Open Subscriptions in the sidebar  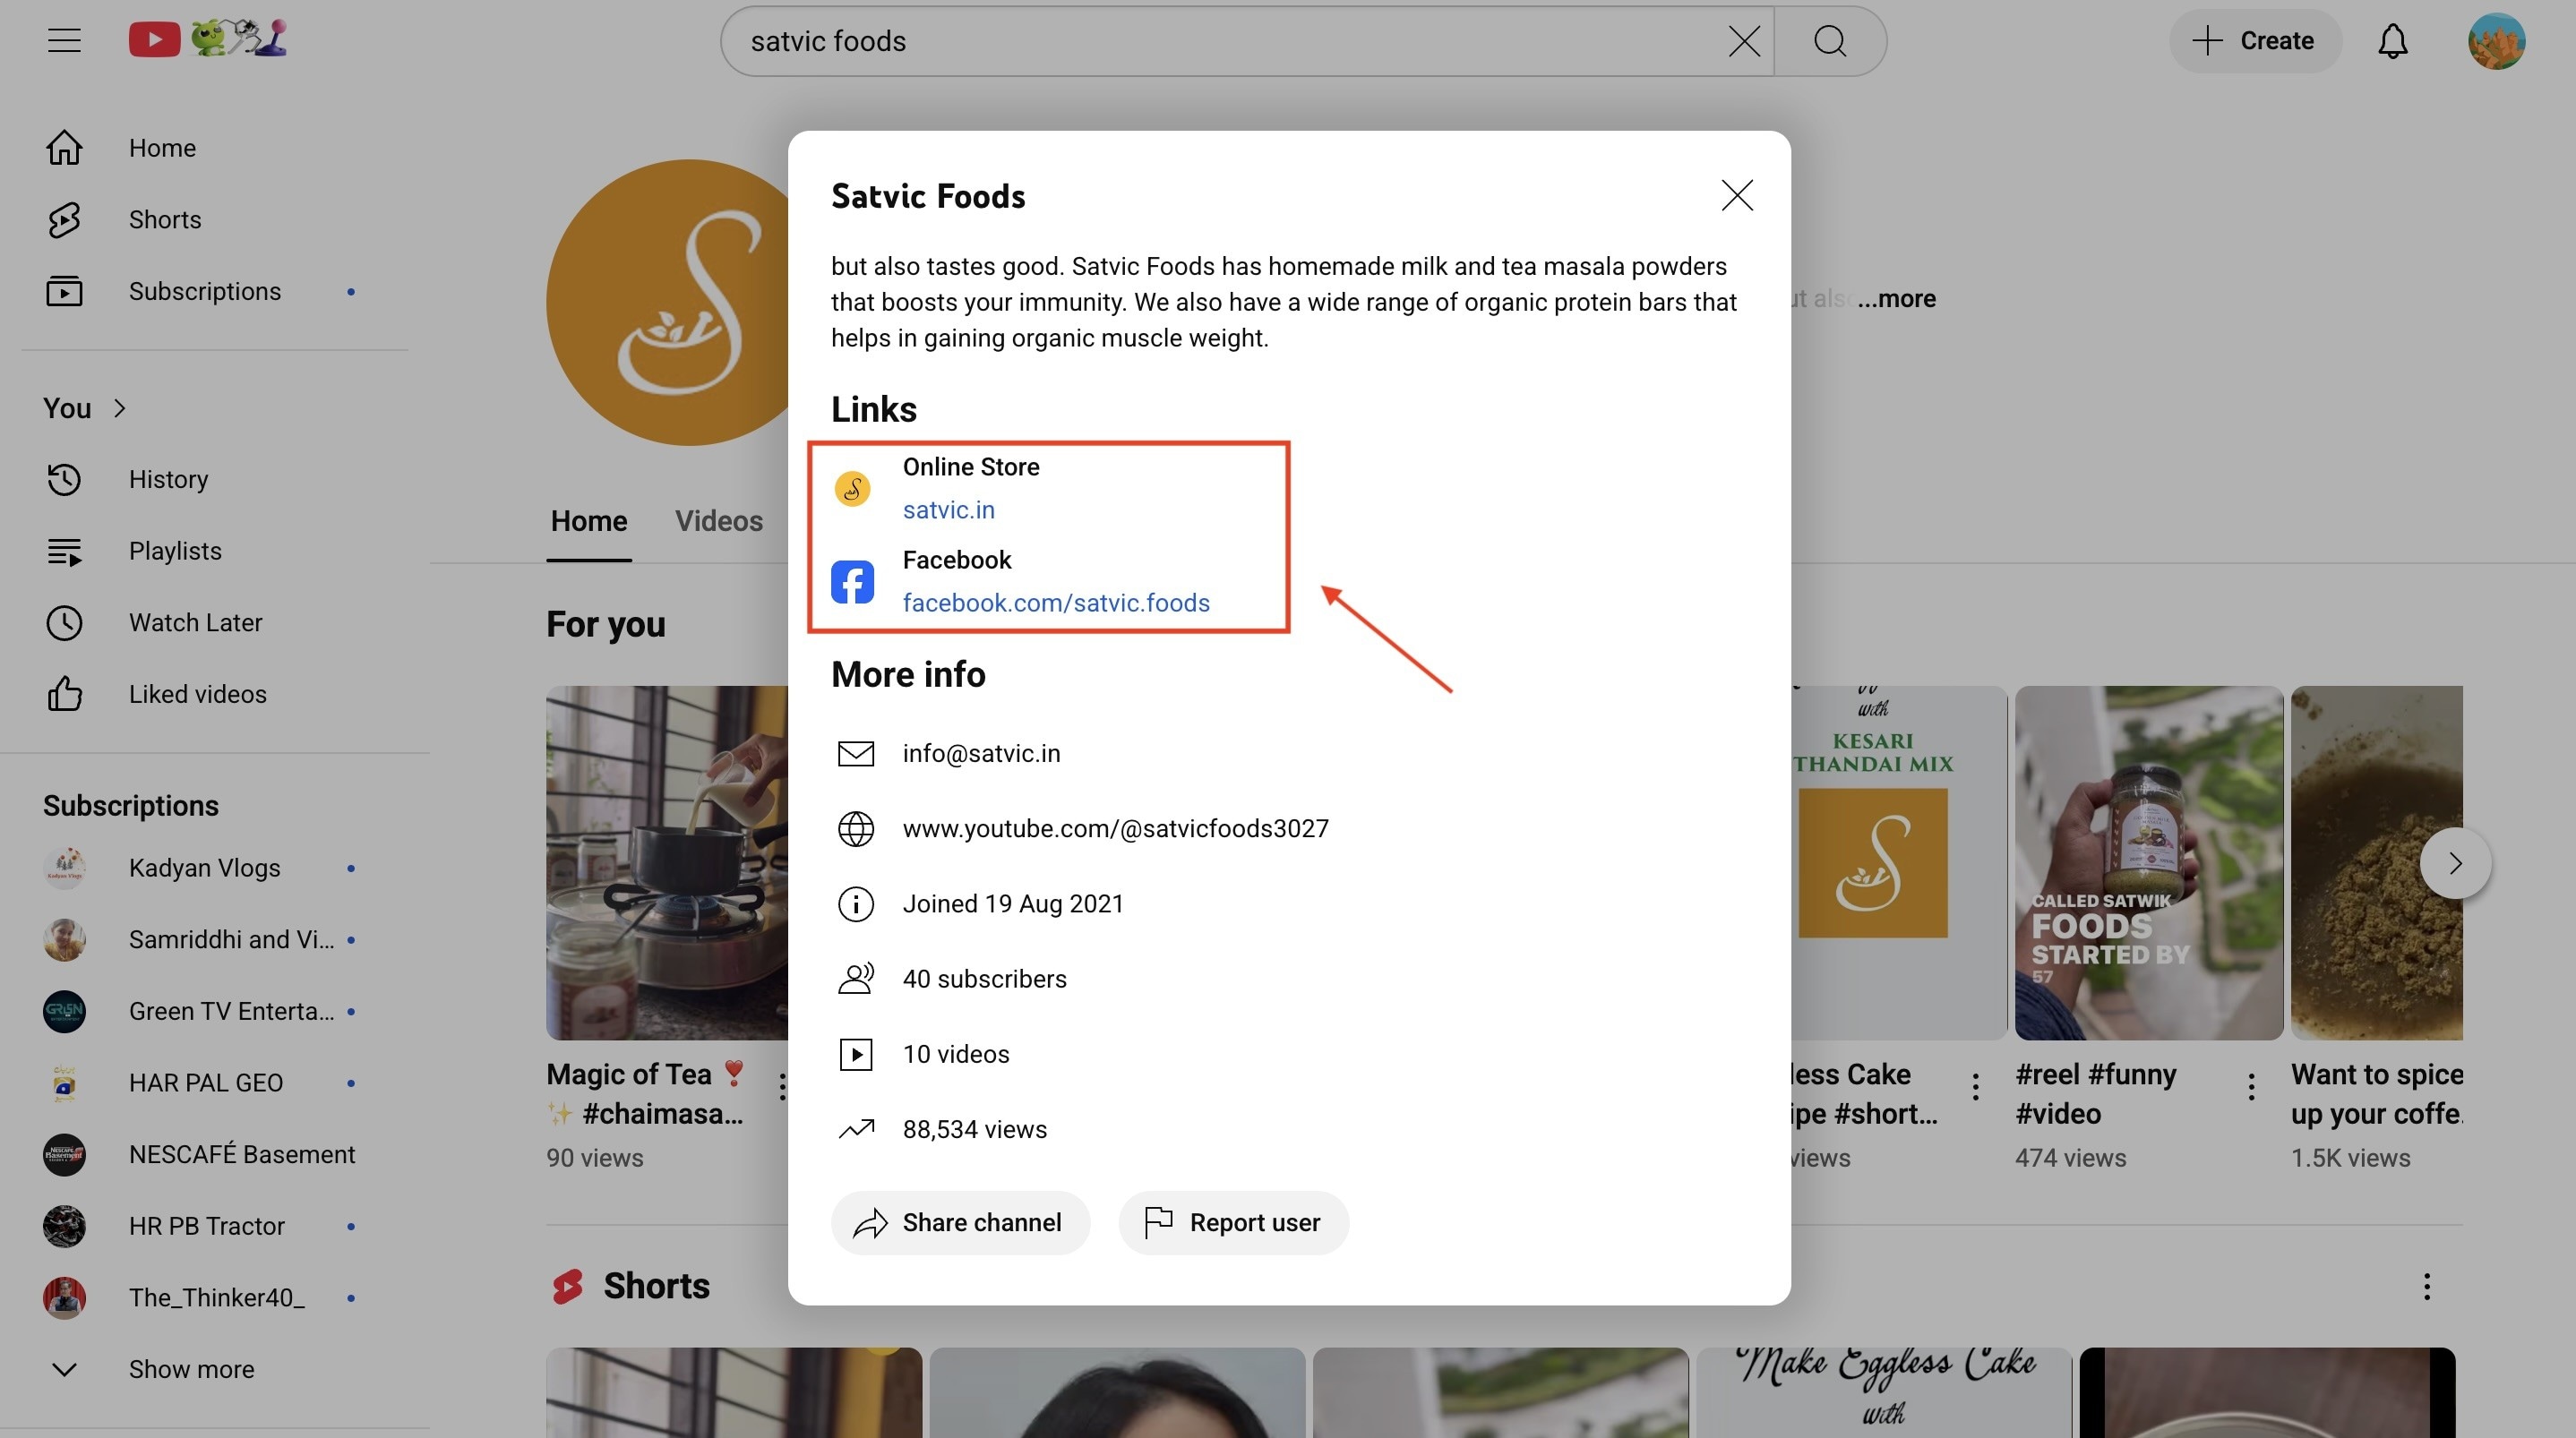pos(214,292)
